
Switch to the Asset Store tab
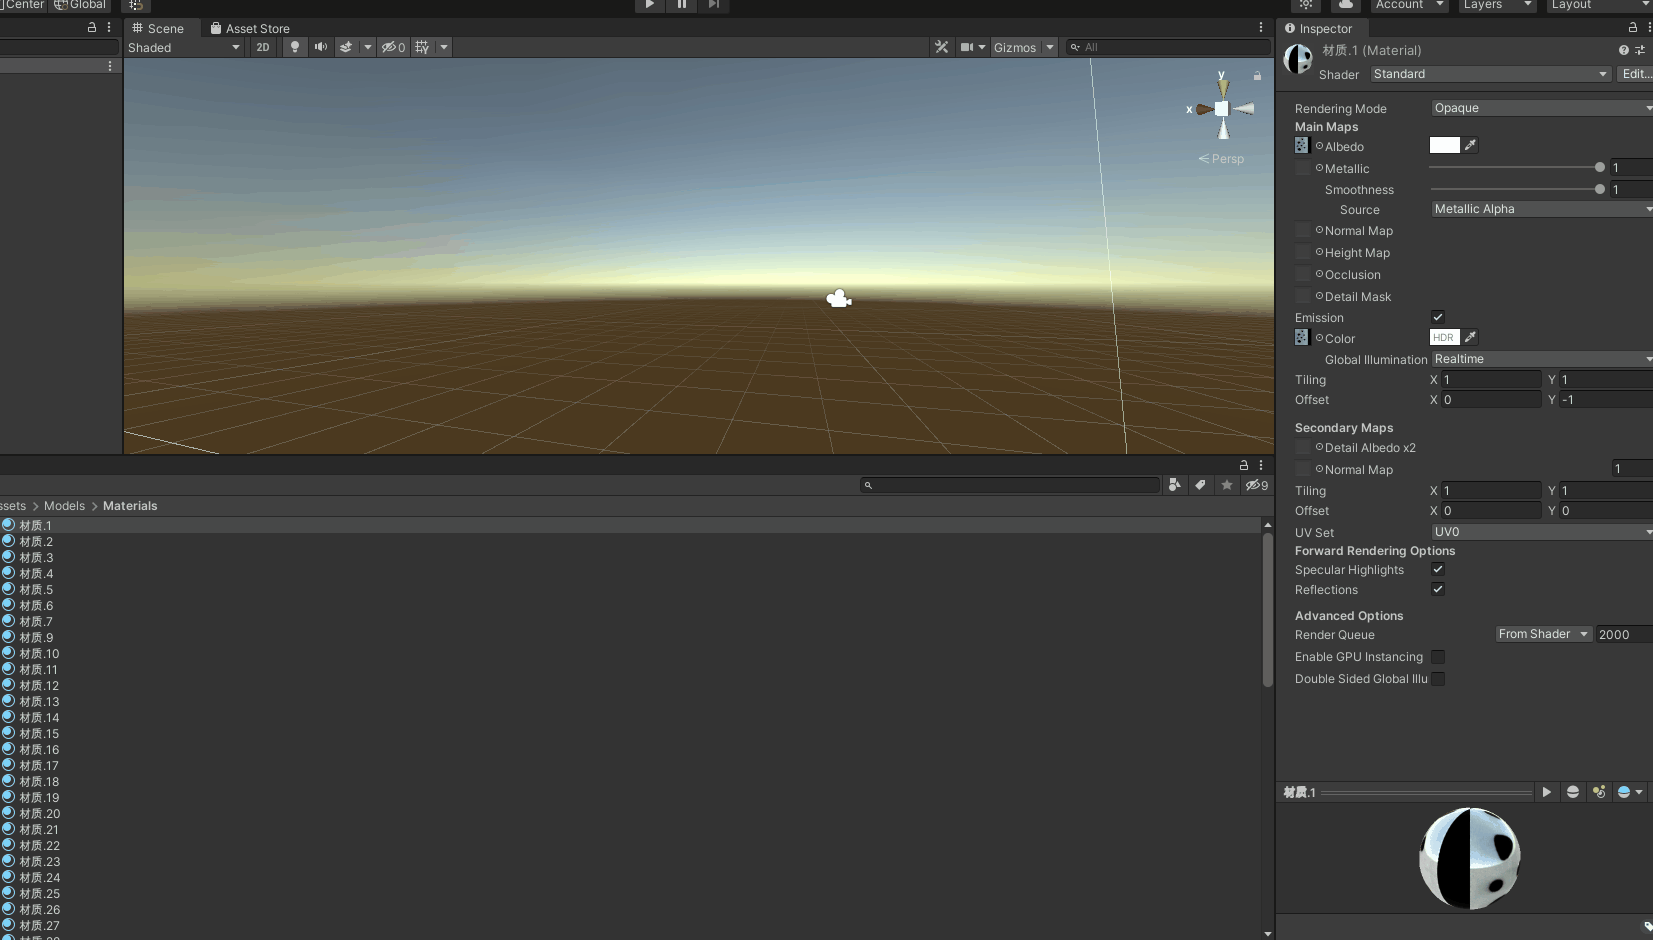click(250, 28)
